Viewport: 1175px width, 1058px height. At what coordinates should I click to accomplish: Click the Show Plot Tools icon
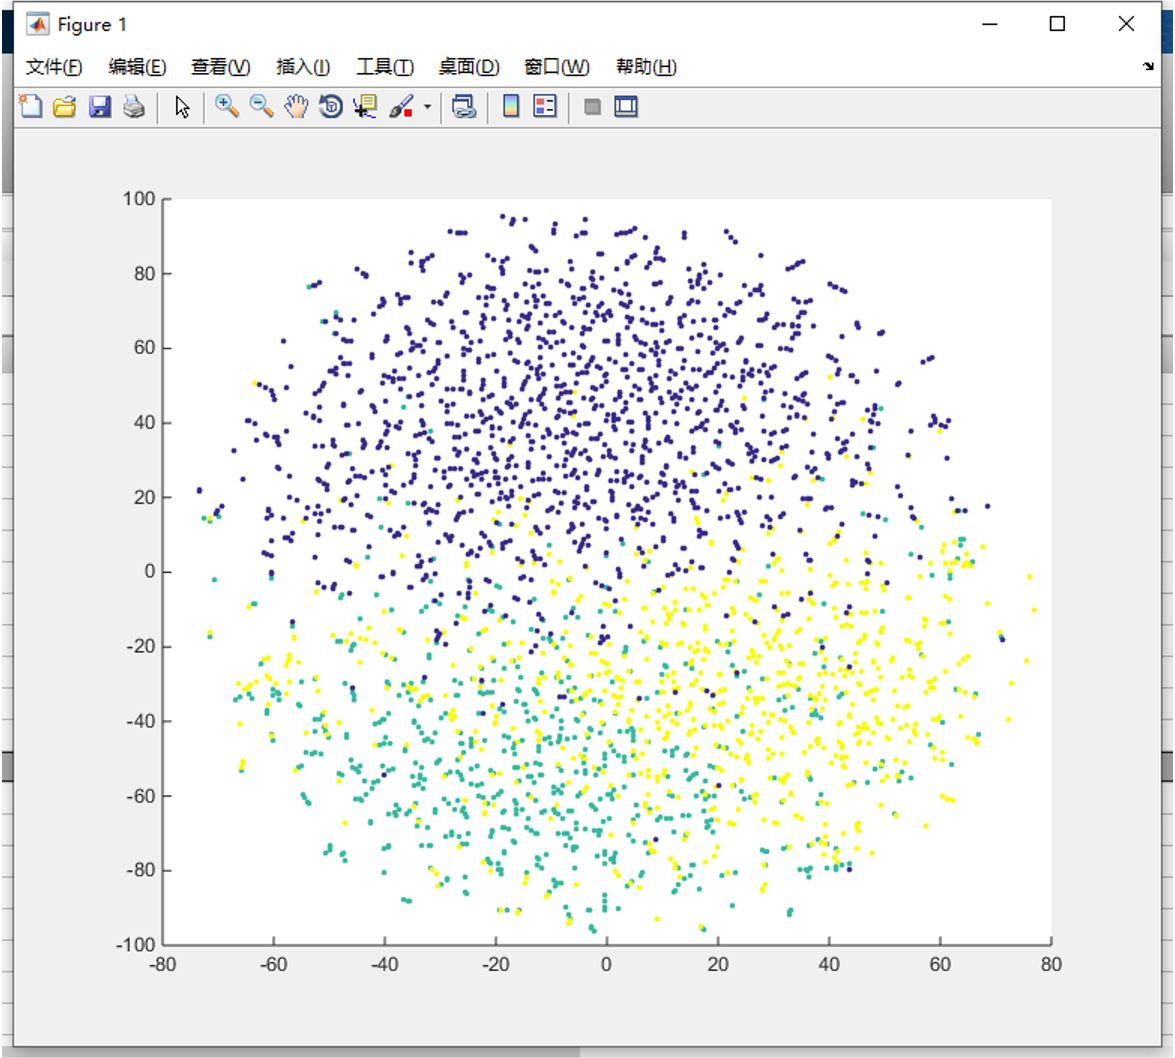[626, 107]
